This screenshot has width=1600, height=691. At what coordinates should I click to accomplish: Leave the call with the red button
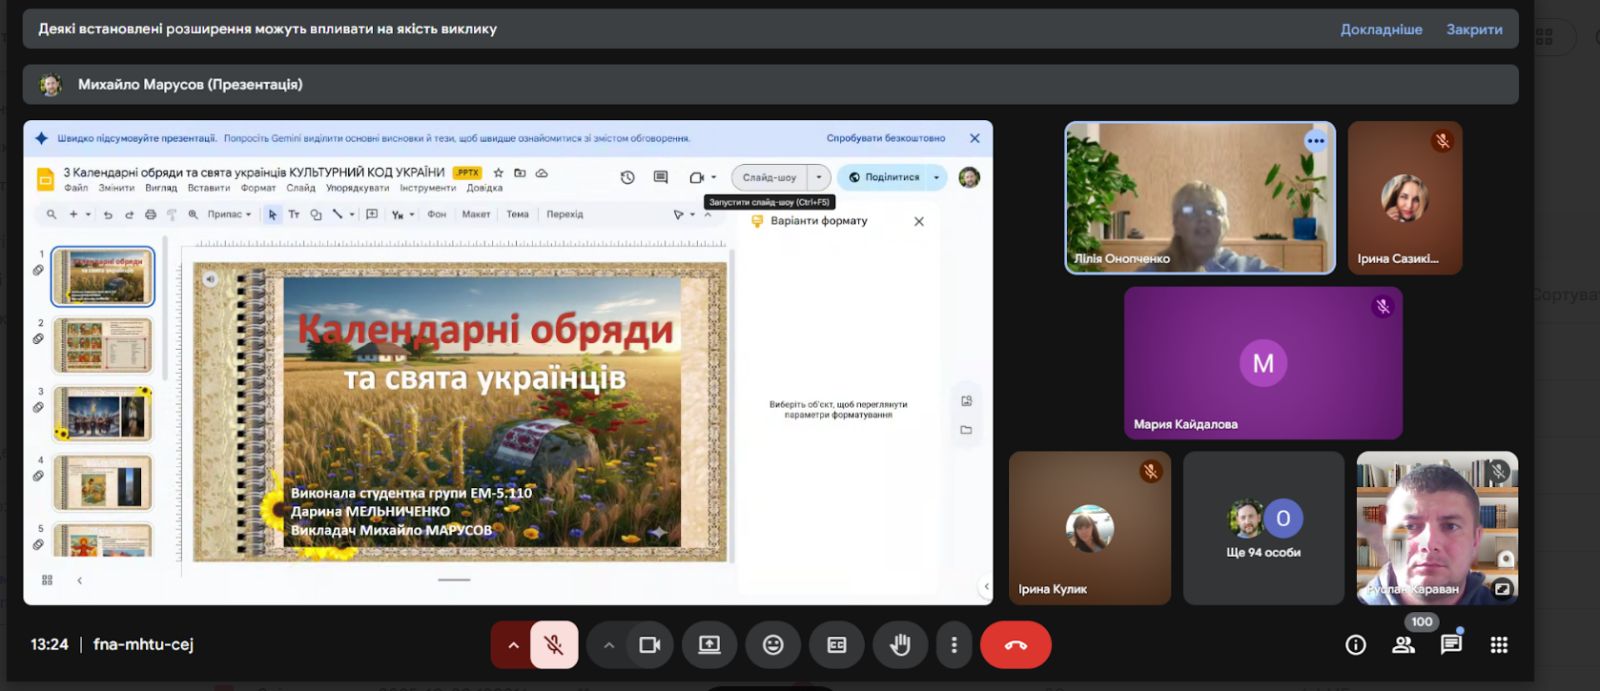pyautogui.click(x=1015, y=645)
